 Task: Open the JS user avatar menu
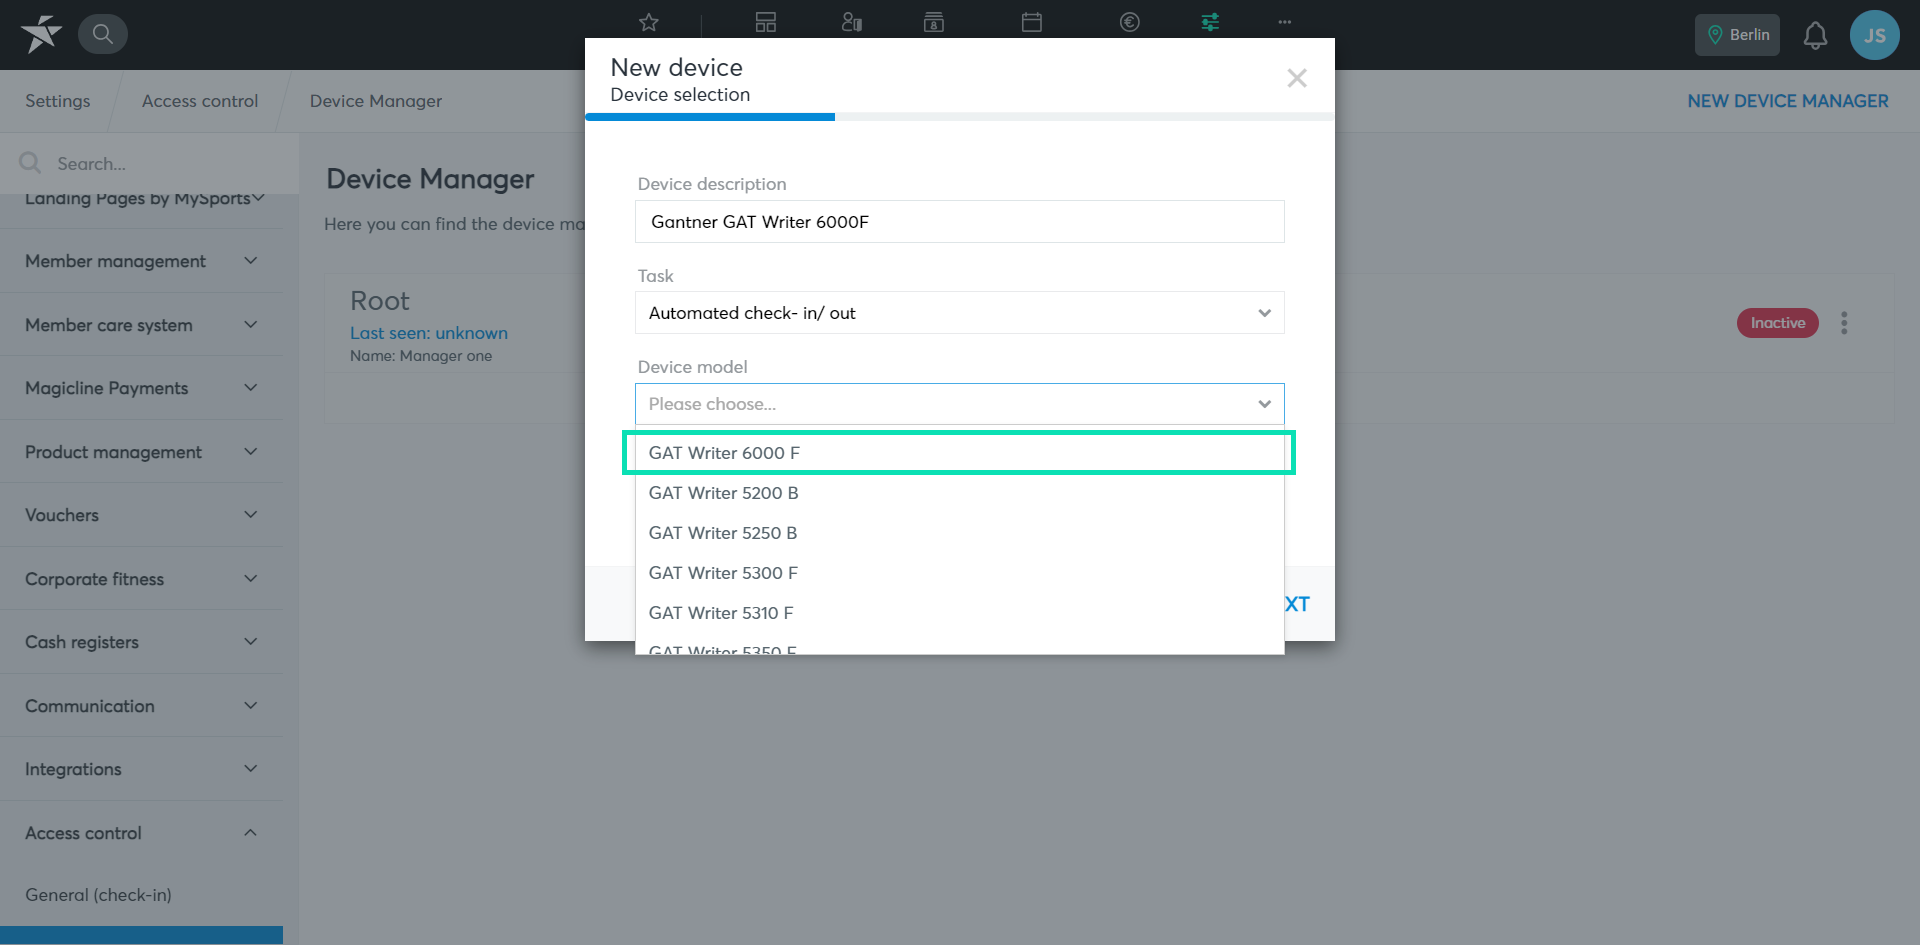1874,35
